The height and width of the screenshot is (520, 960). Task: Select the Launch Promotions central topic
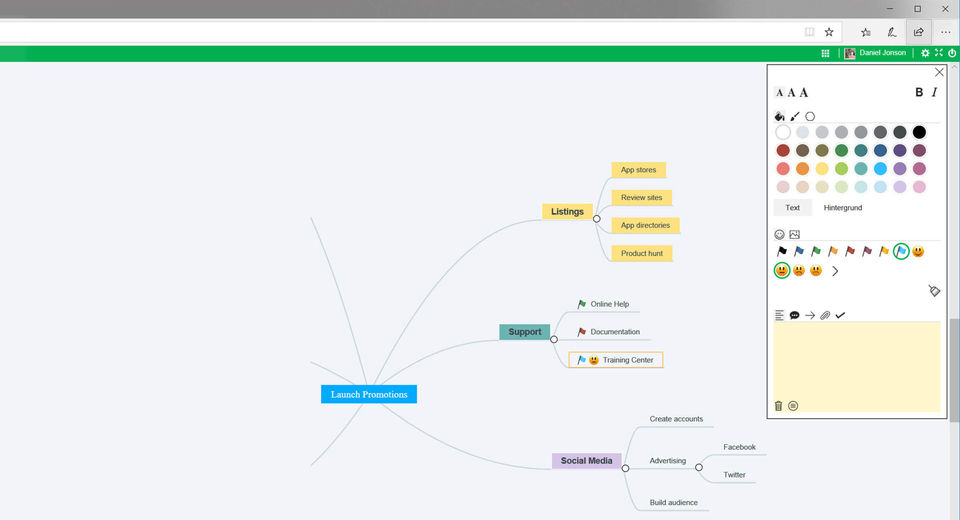click(369, 394)
